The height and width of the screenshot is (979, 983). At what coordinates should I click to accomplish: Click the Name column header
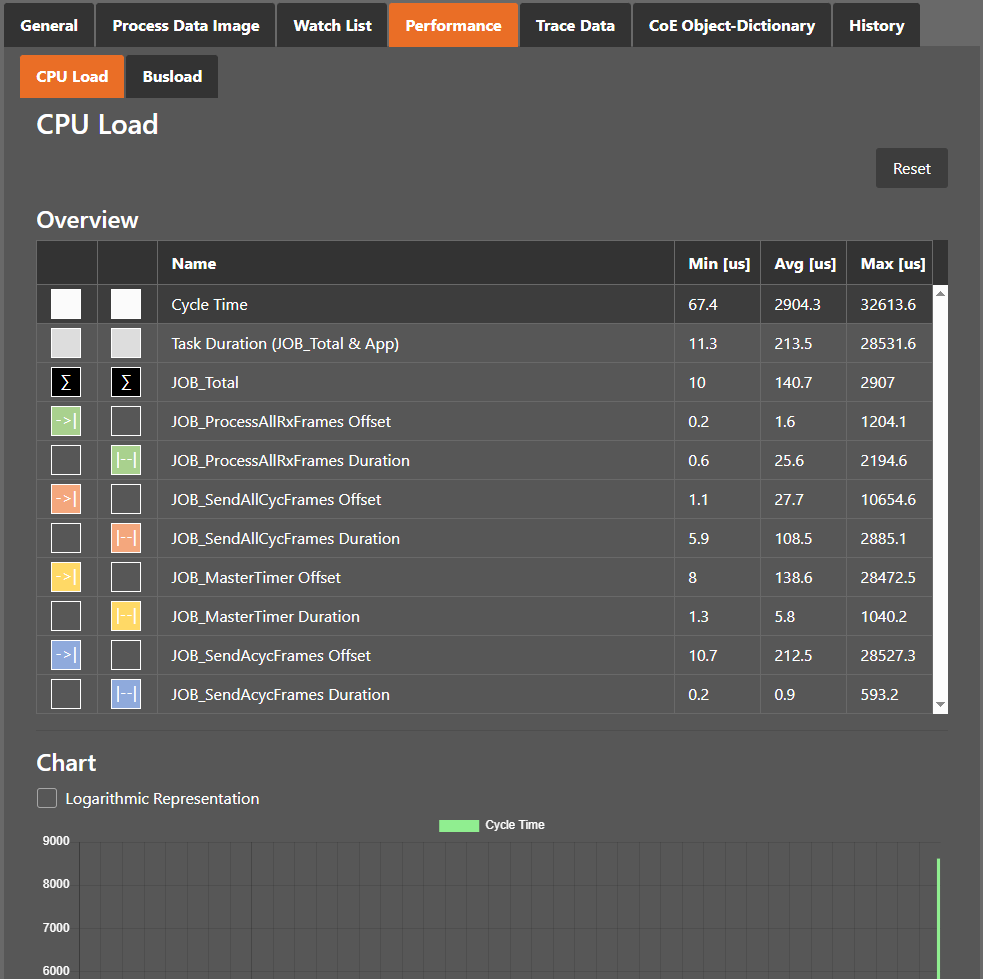416,263
